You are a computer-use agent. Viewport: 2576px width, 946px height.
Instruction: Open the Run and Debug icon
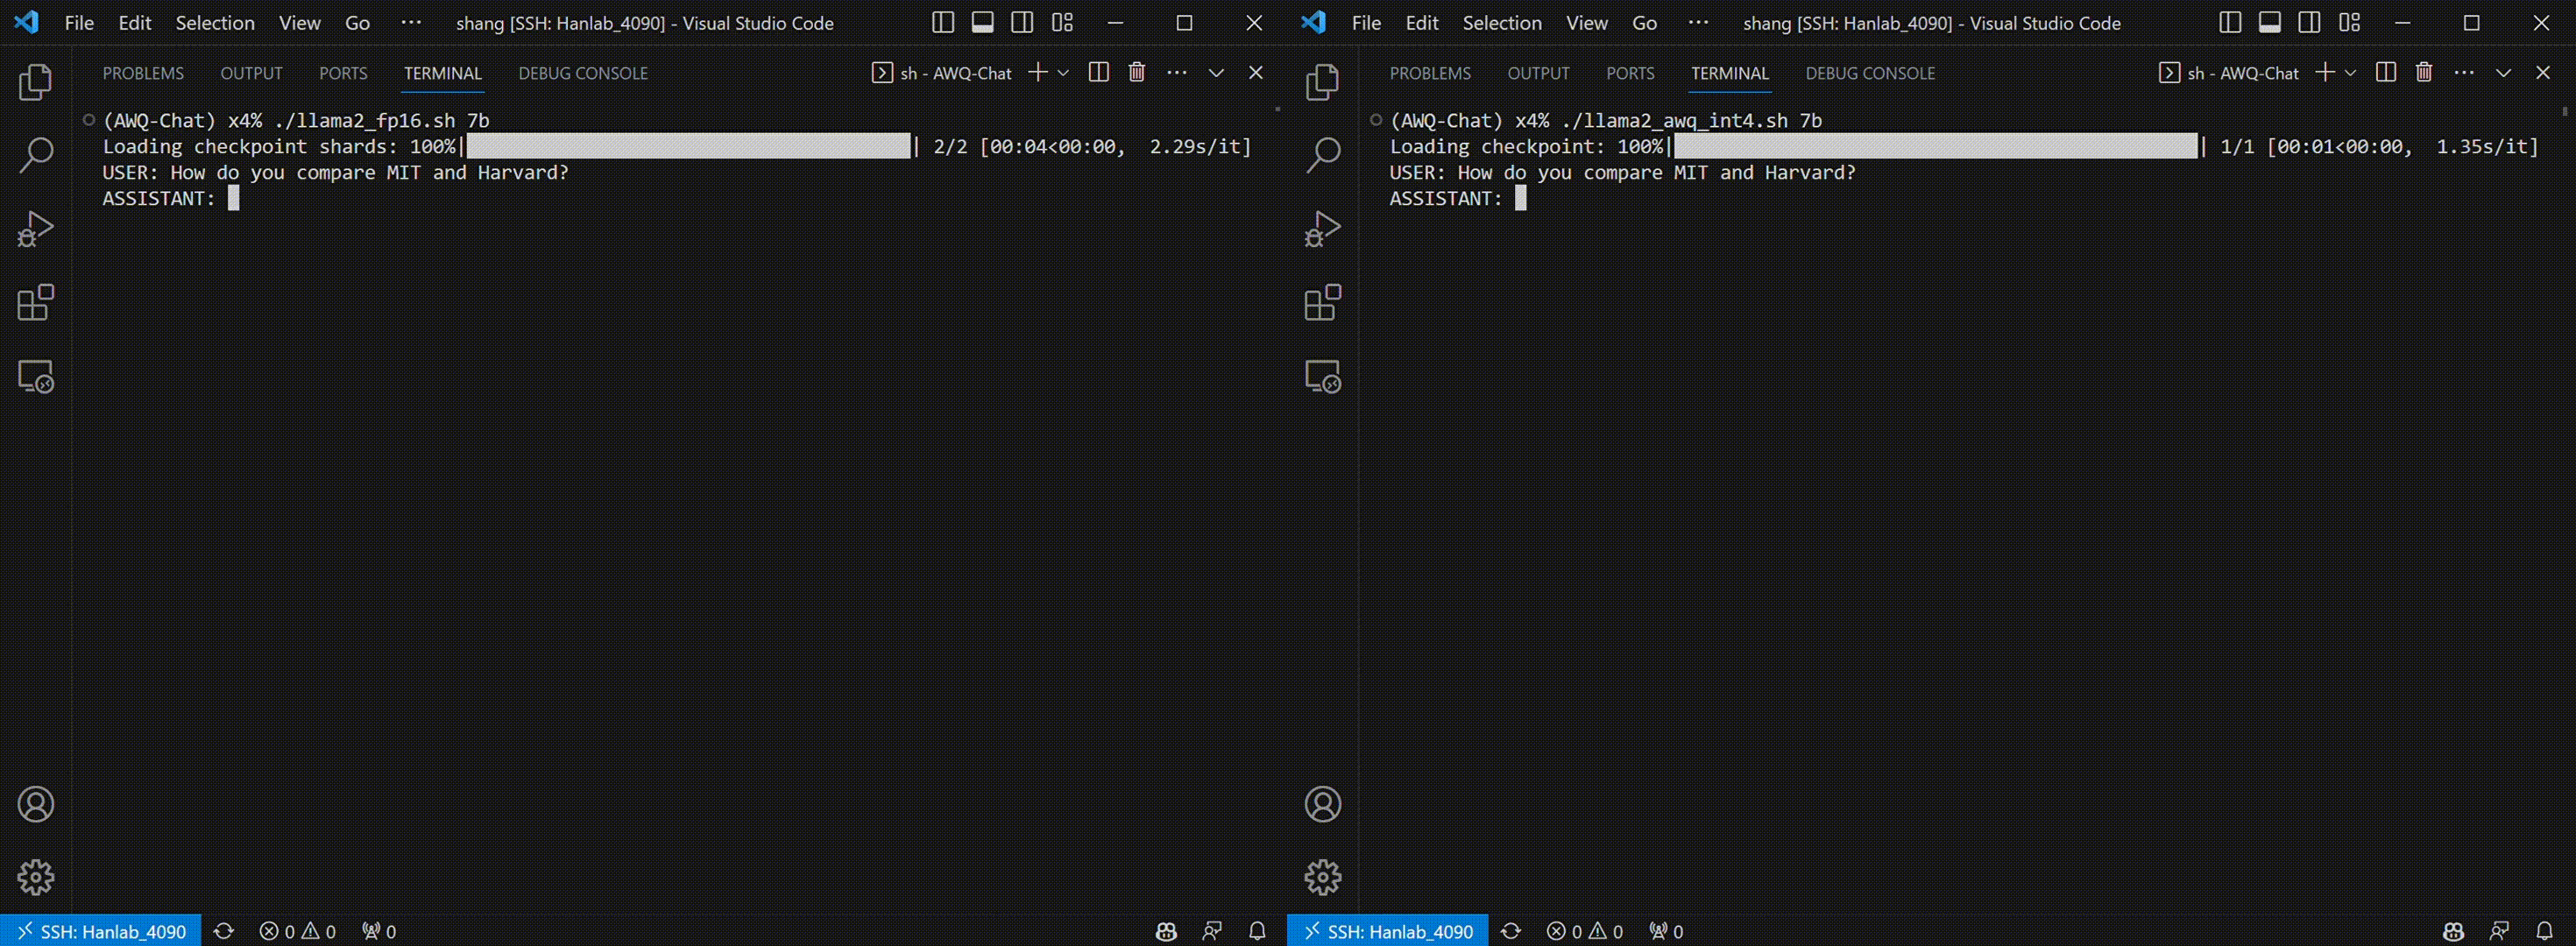(36, 229)
